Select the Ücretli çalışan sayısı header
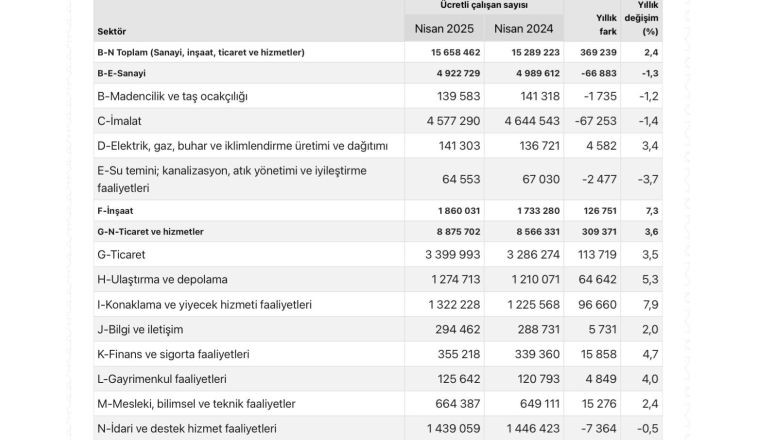This screenshot has width=770, height=440. (x=484, y=5)
